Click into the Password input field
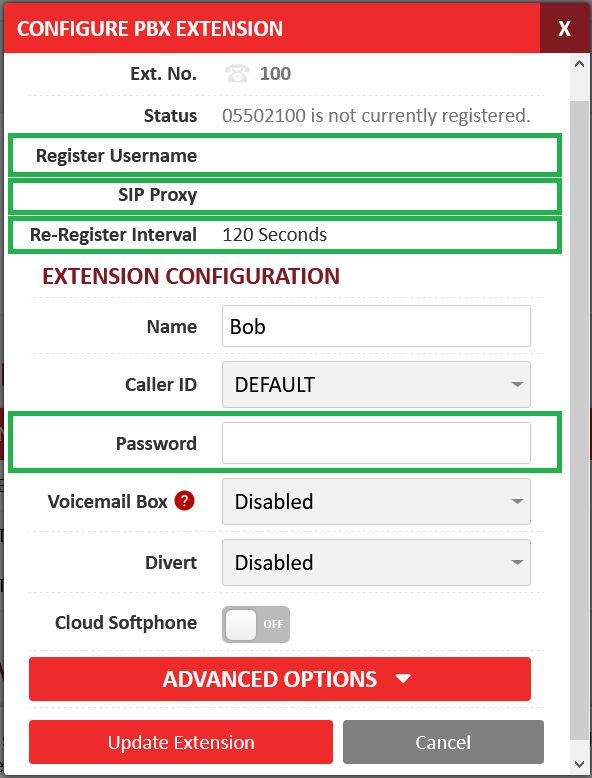This screenshot has width=592, height=778. pos(376,443)
